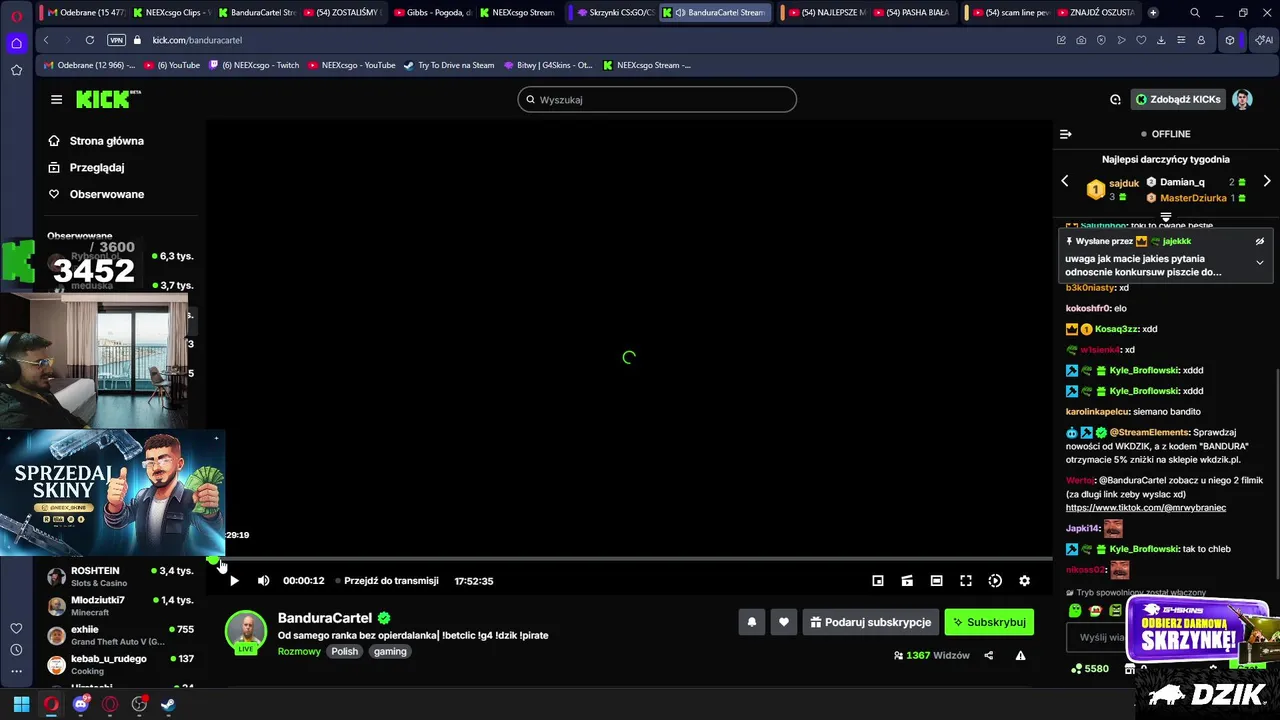
Task: Open the Windows Start menu
Action: coord(21,704)
